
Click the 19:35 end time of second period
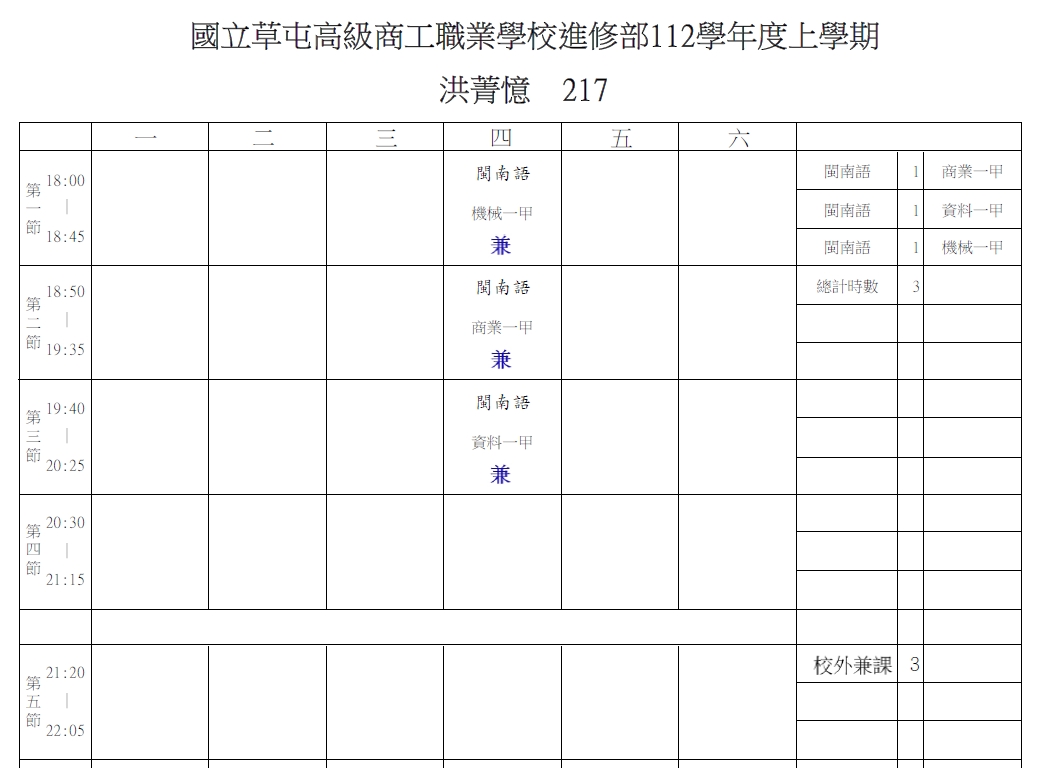[65, 349]
